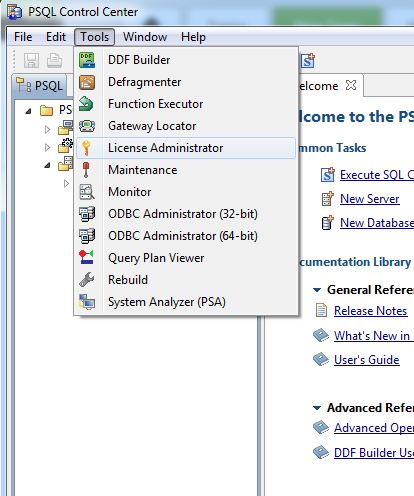Click the Gateway Locator icon
This screenshot has width=414, height=496.
87,126
